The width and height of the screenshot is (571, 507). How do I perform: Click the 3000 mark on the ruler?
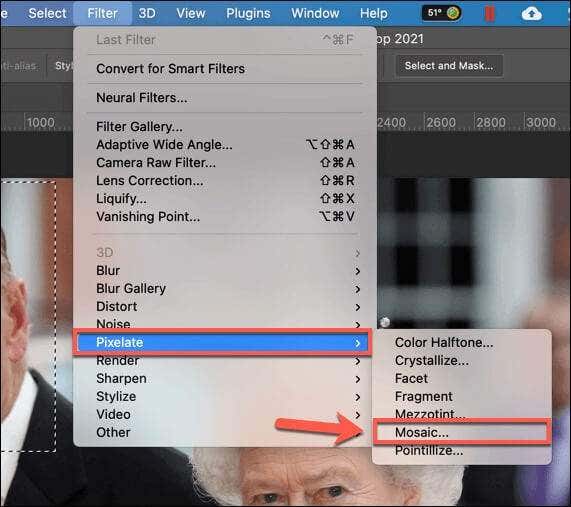(541, 122)
